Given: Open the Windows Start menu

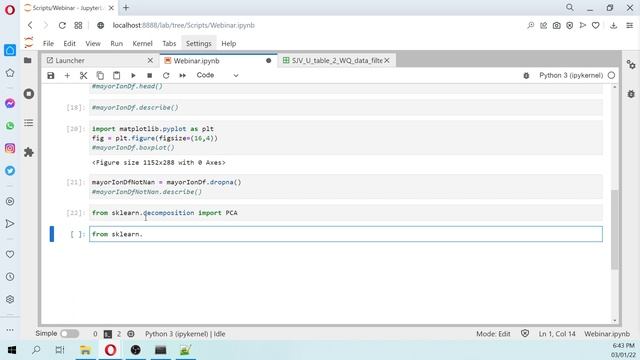Looking at the screenshot, I should tap(12, 350).
